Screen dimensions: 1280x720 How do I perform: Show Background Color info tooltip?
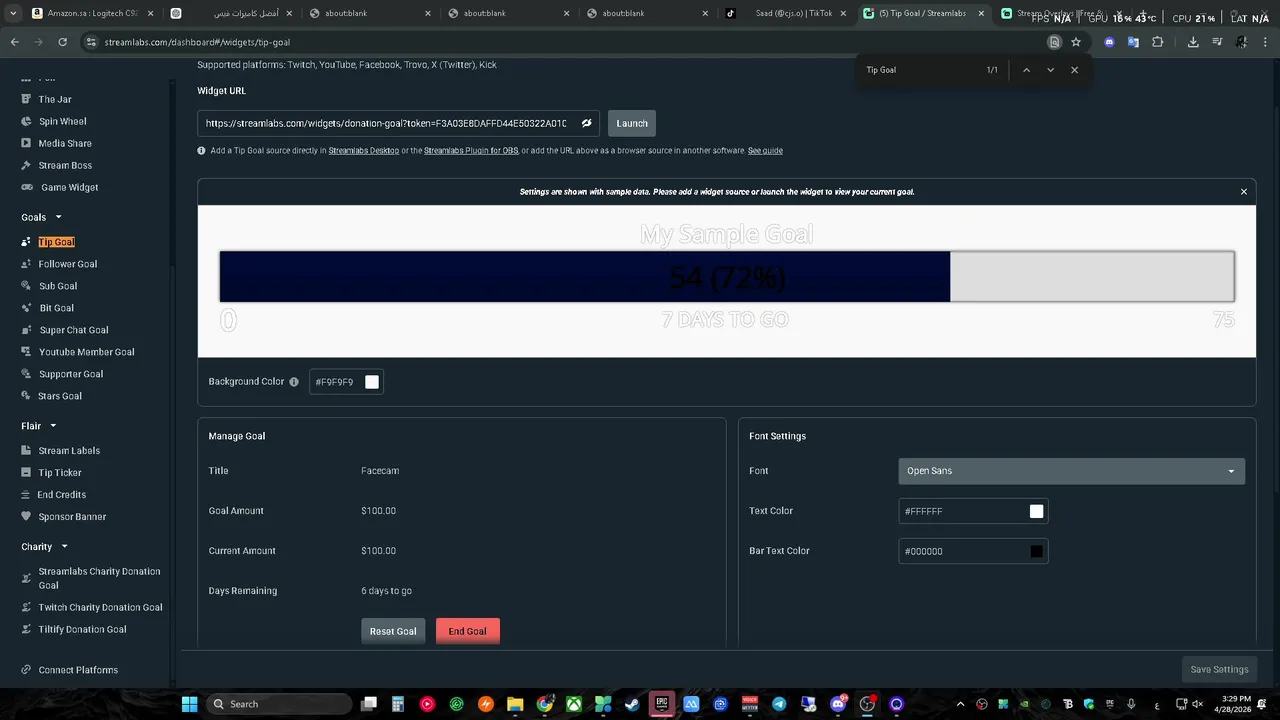click(294, 382)
